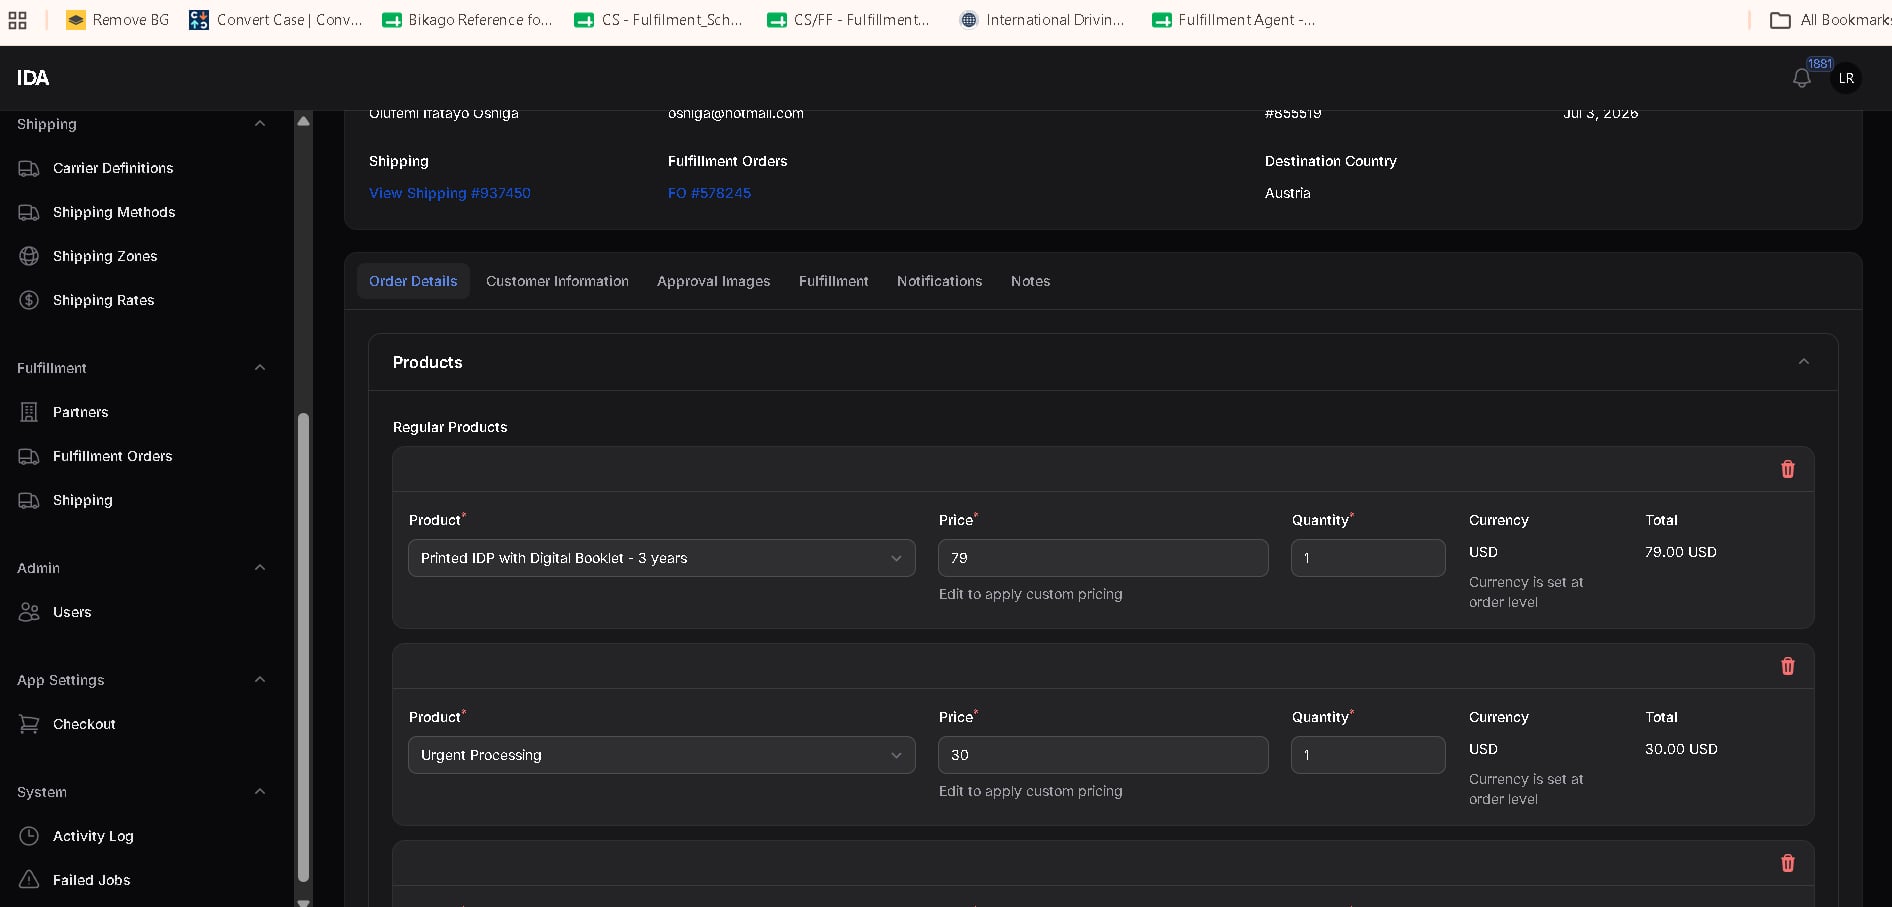This screenshot has width=1892, height=907.
Task: Open fulfillment order FO #578245
Action: point(710,193)
